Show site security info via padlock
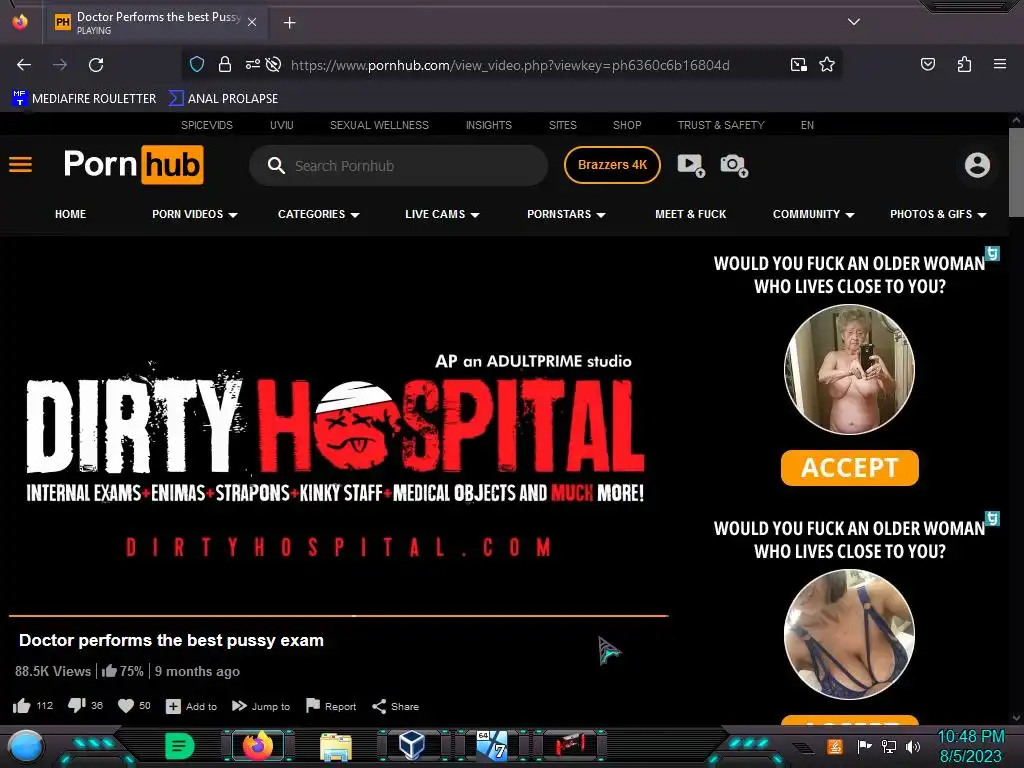 (x=225, y=64)
